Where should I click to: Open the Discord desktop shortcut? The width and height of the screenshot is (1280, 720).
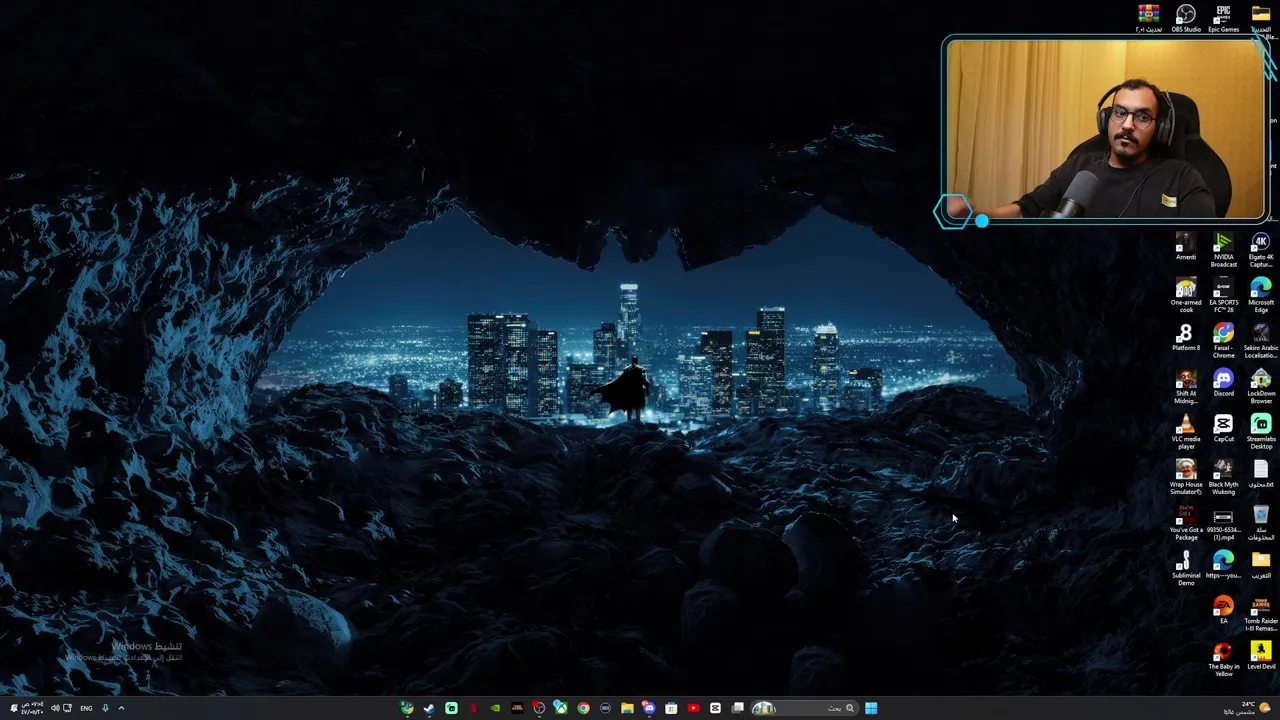pos(1223,383)
